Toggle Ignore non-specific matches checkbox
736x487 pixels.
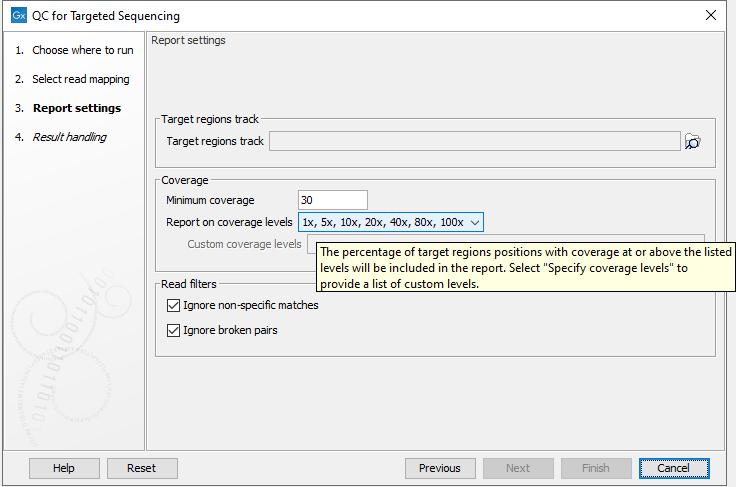pos(173,305)
